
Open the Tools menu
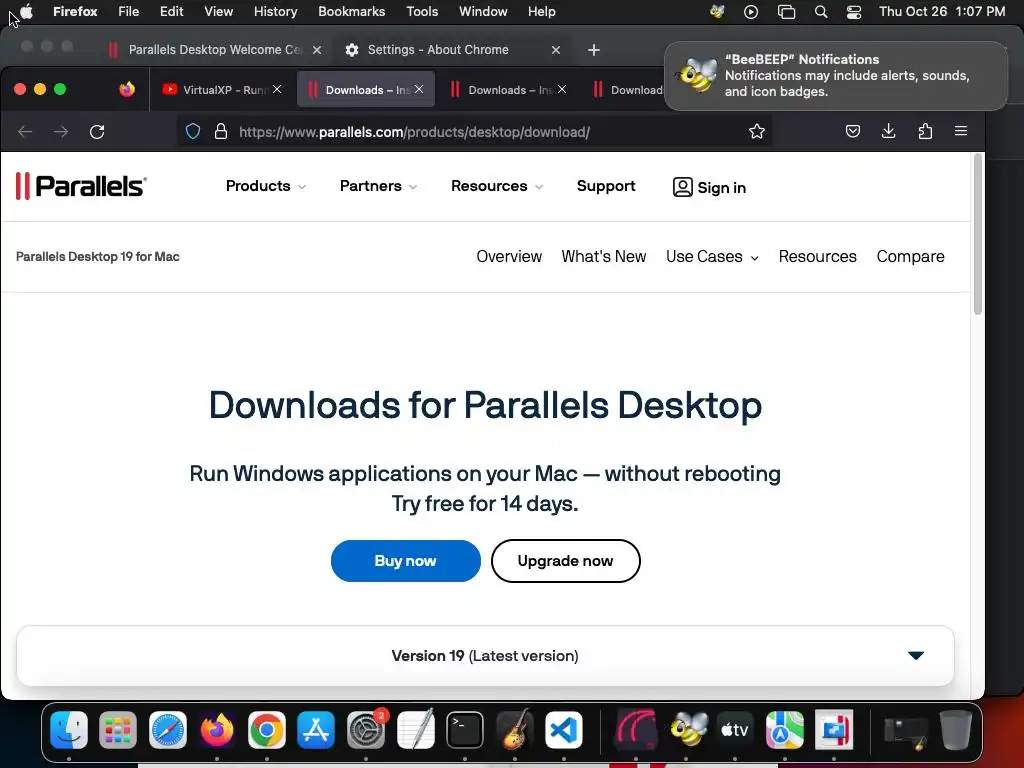click(422, 12)
